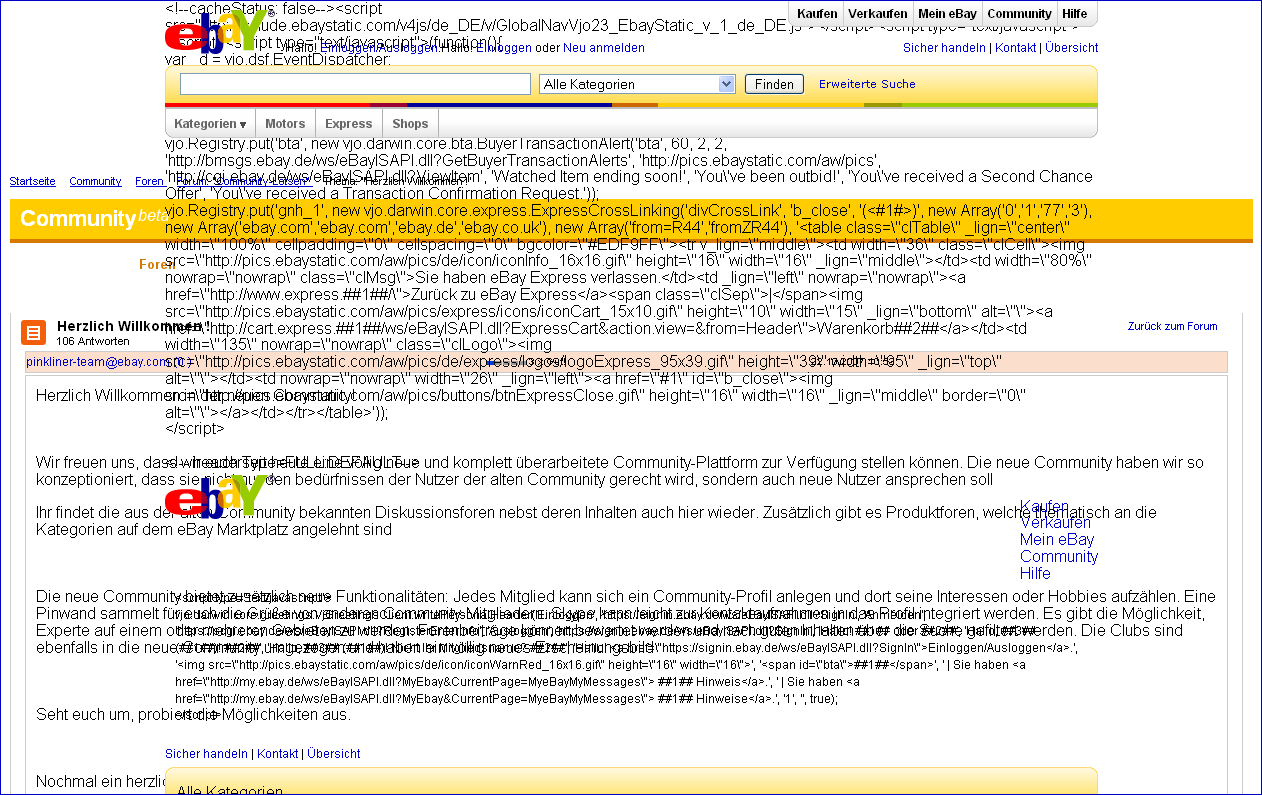Click the orange Foren heading
This screenshot has height=795, width=1262.
pos(155,265)
